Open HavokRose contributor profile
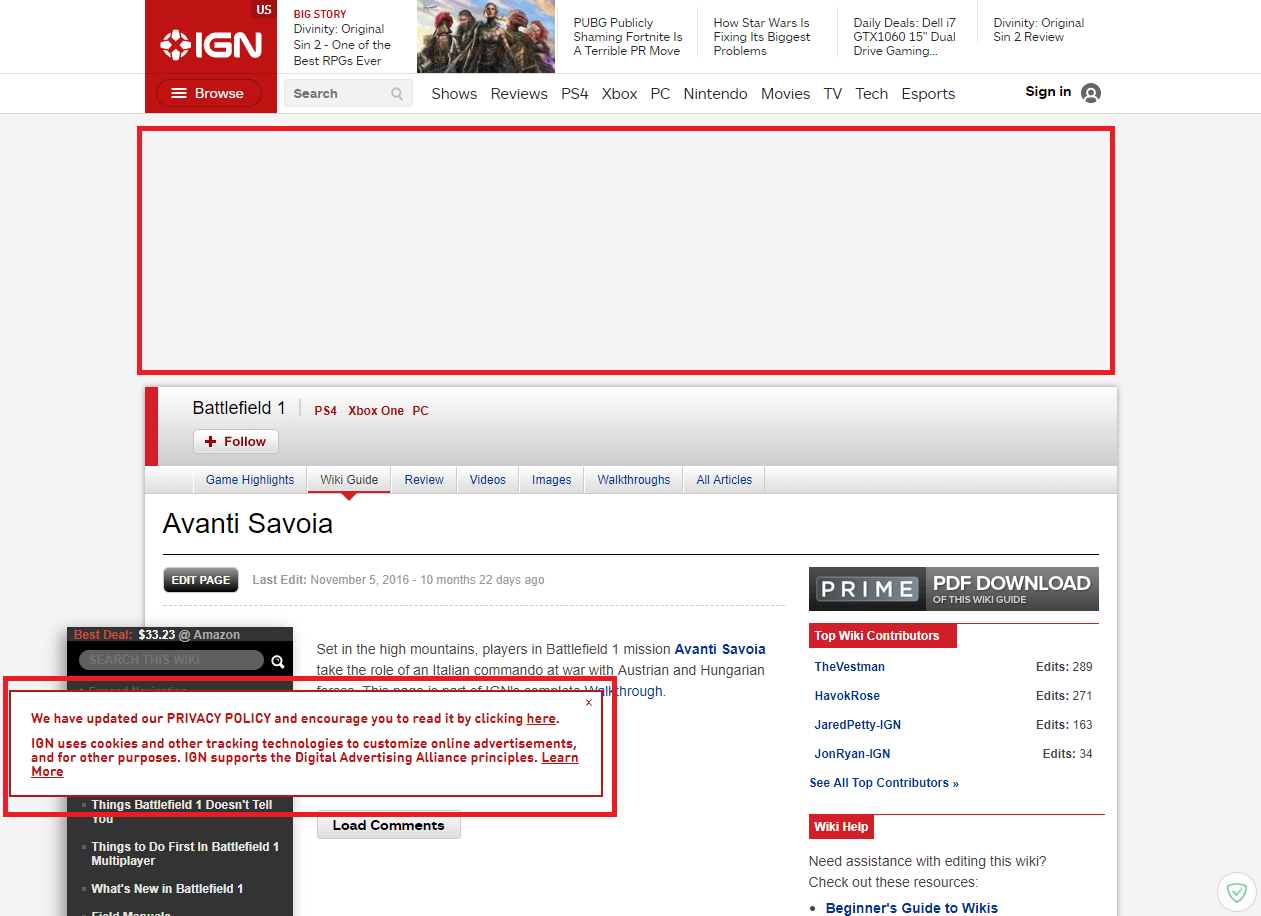1261x916 pixels. click(847, 696)
